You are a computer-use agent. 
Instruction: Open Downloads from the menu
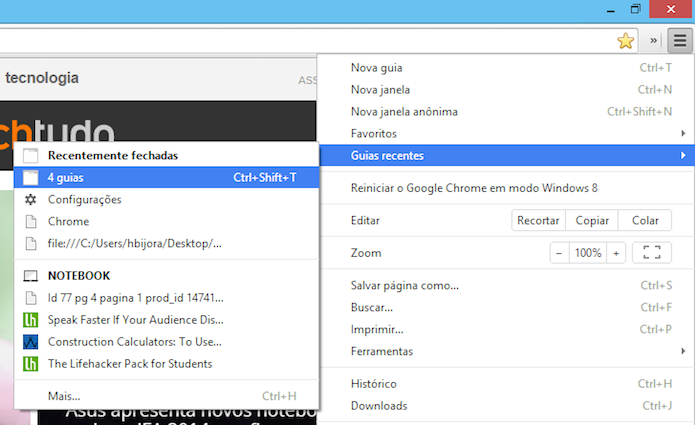tap(507, 406)
